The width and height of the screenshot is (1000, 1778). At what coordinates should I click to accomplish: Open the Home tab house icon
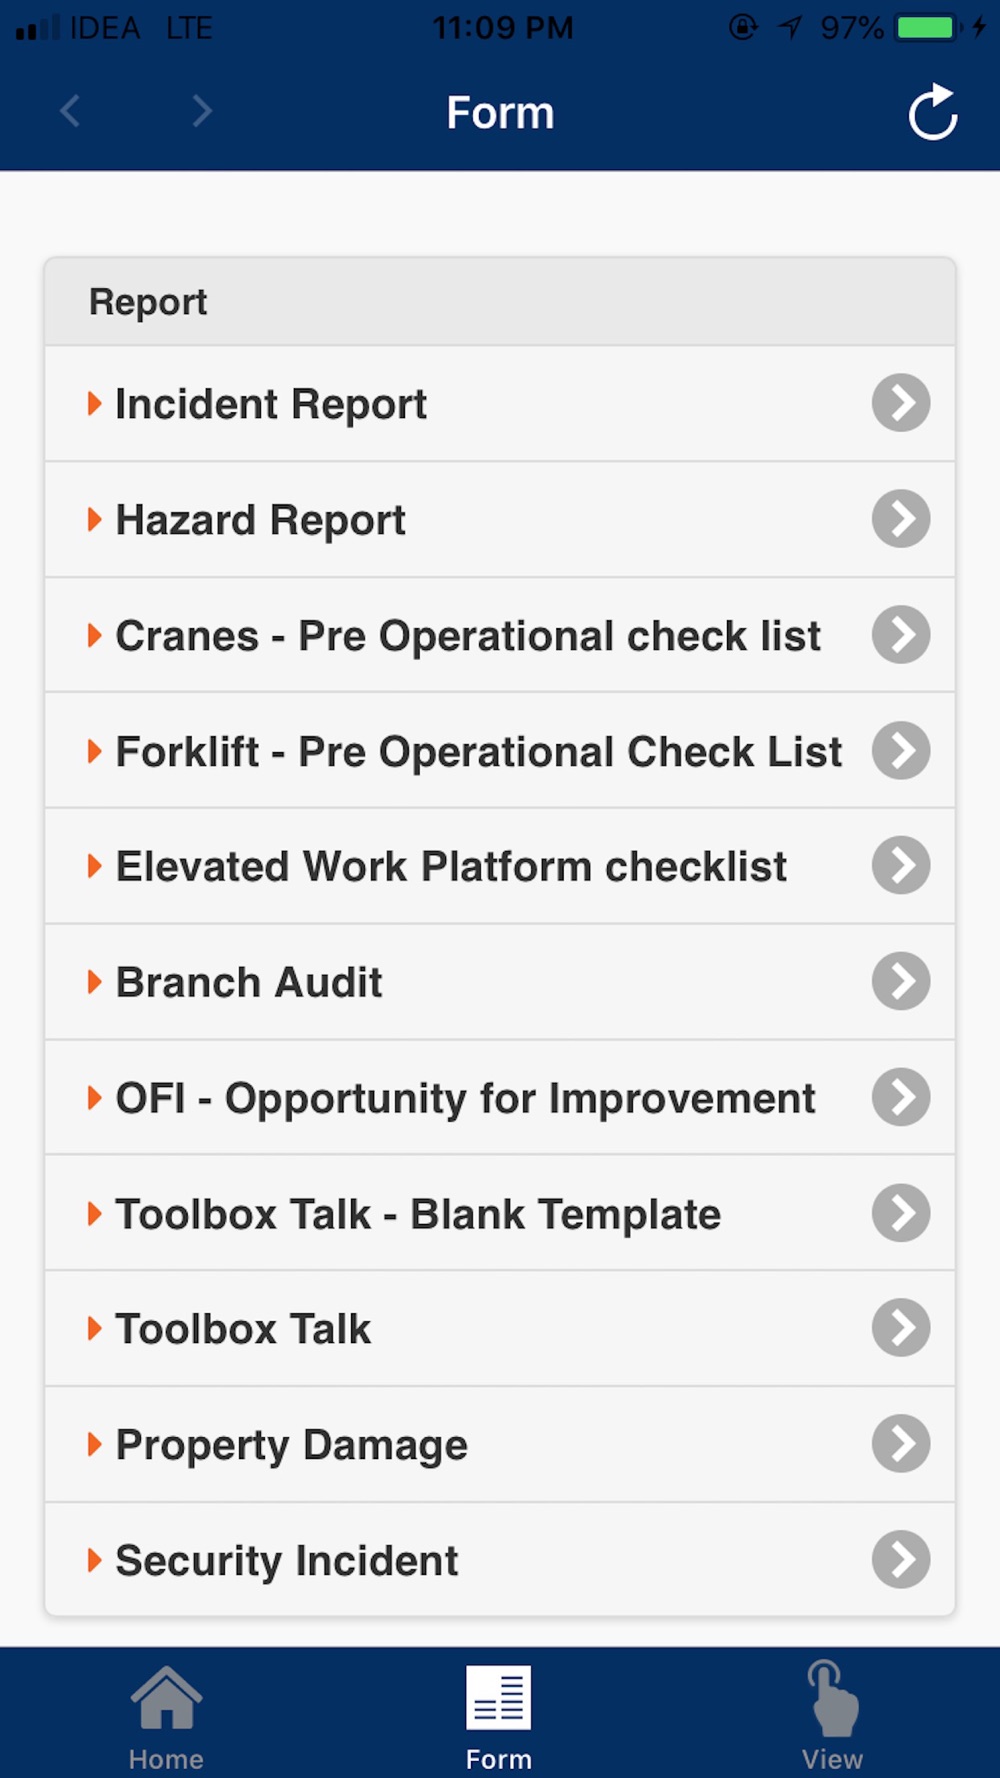coord(166,1697)
